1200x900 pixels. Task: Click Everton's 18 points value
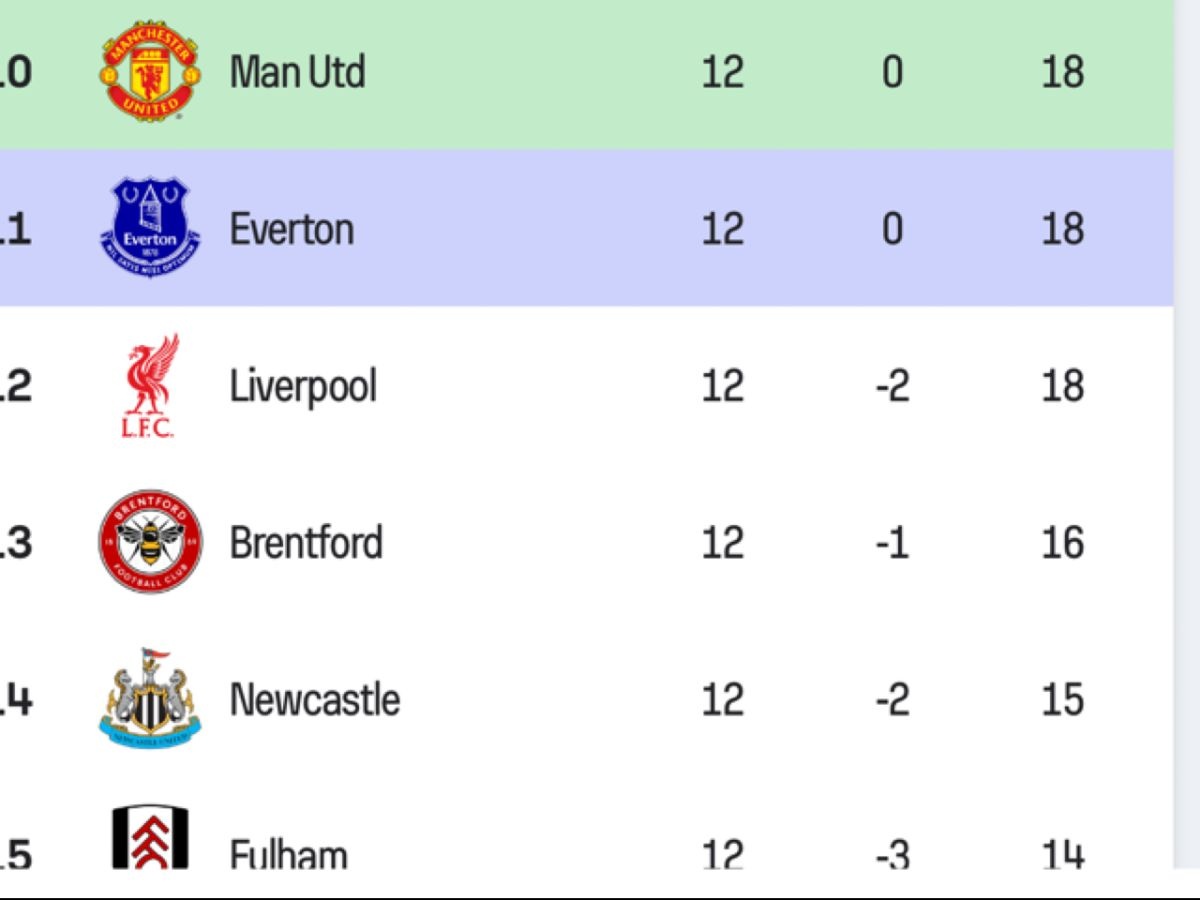pos(1062,229)
